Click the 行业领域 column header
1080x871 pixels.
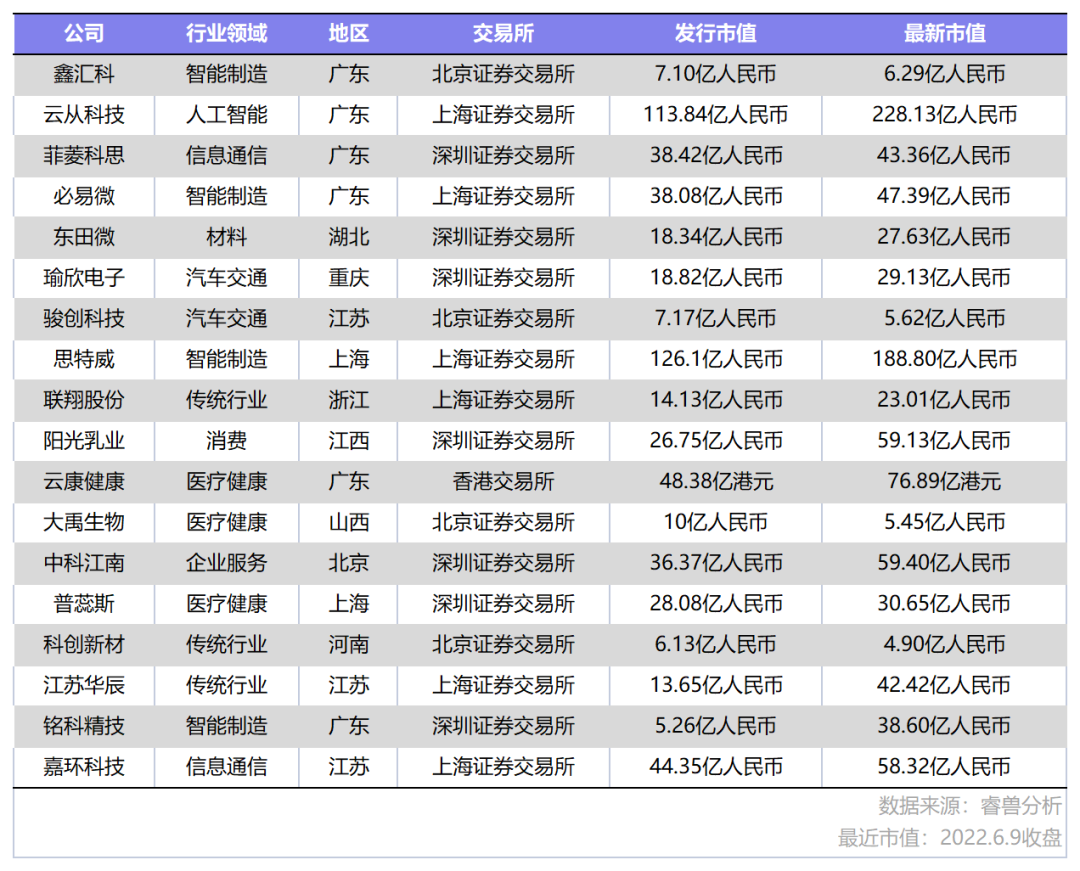227,33
